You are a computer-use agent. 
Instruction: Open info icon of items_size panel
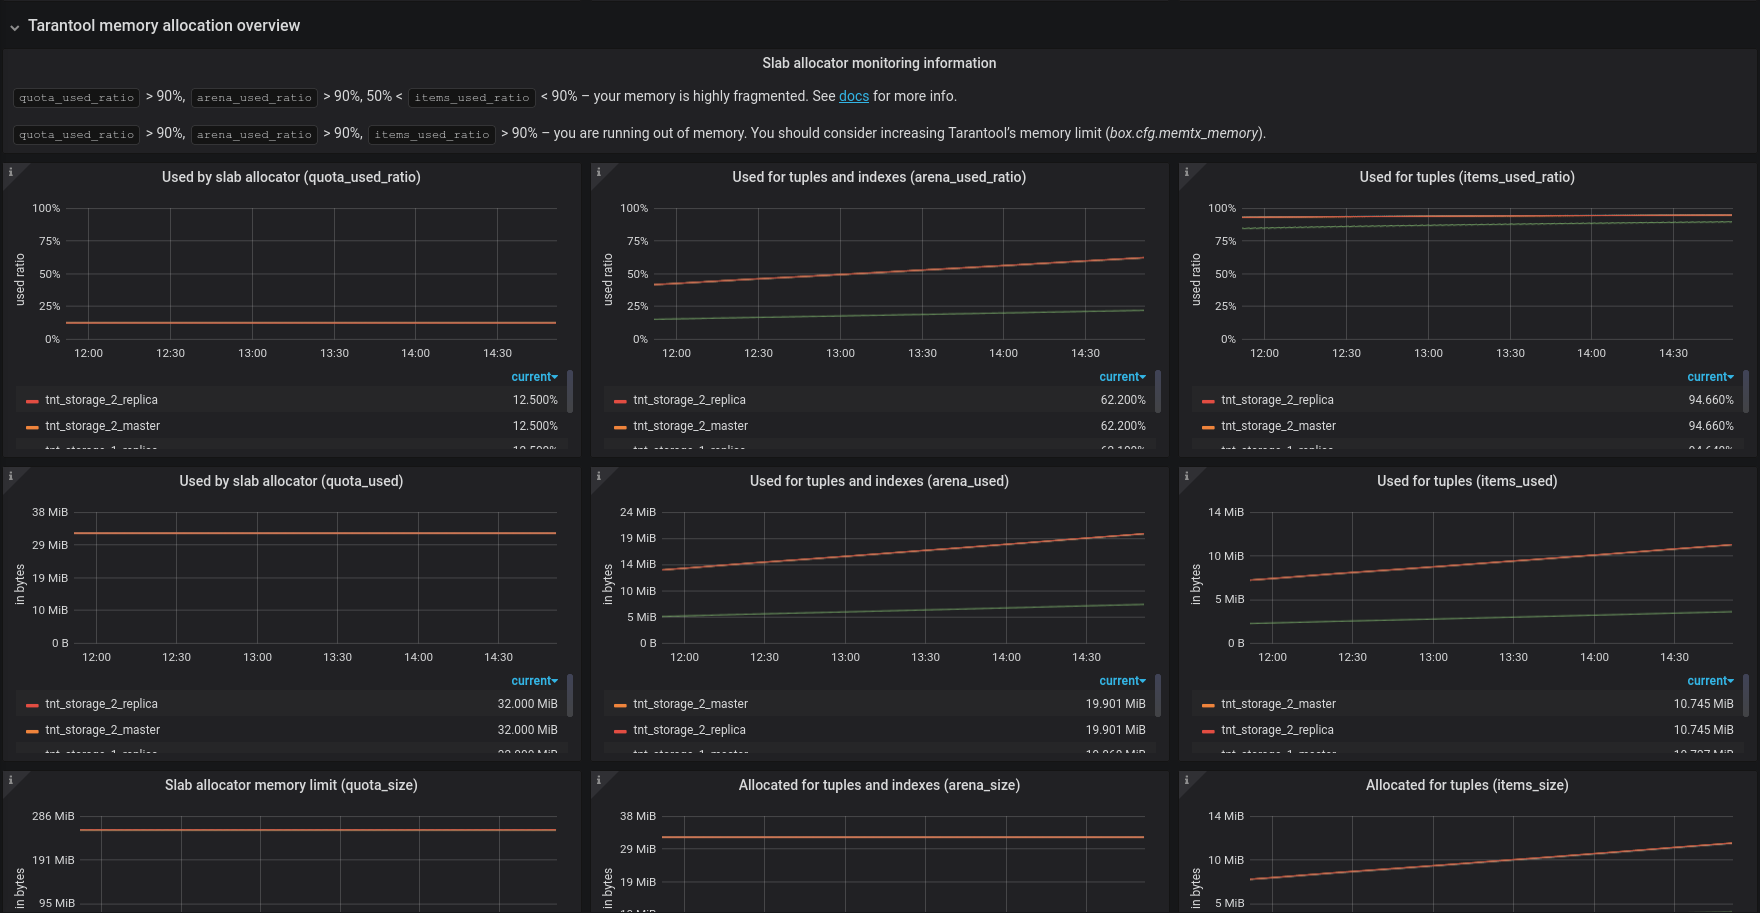pos(1187,780)
